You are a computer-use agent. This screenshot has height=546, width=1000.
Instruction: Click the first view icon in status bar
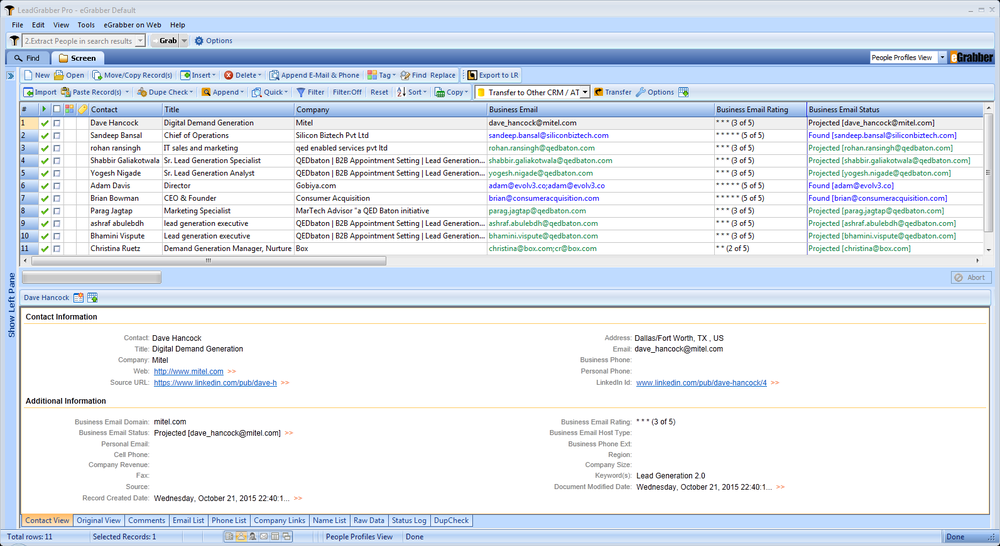[229, 537]
